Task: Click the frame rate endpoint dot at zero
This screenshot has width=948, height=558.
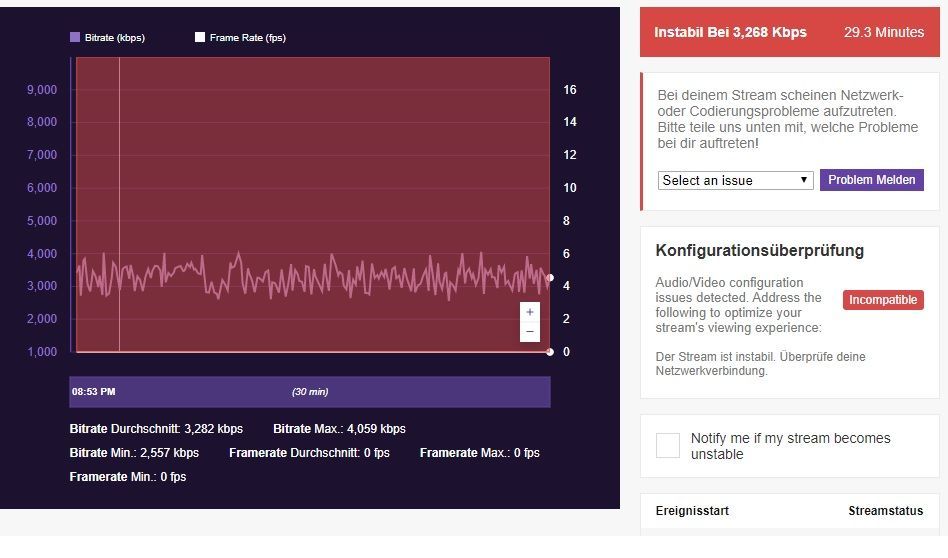Action: click(x=550, y=352)
